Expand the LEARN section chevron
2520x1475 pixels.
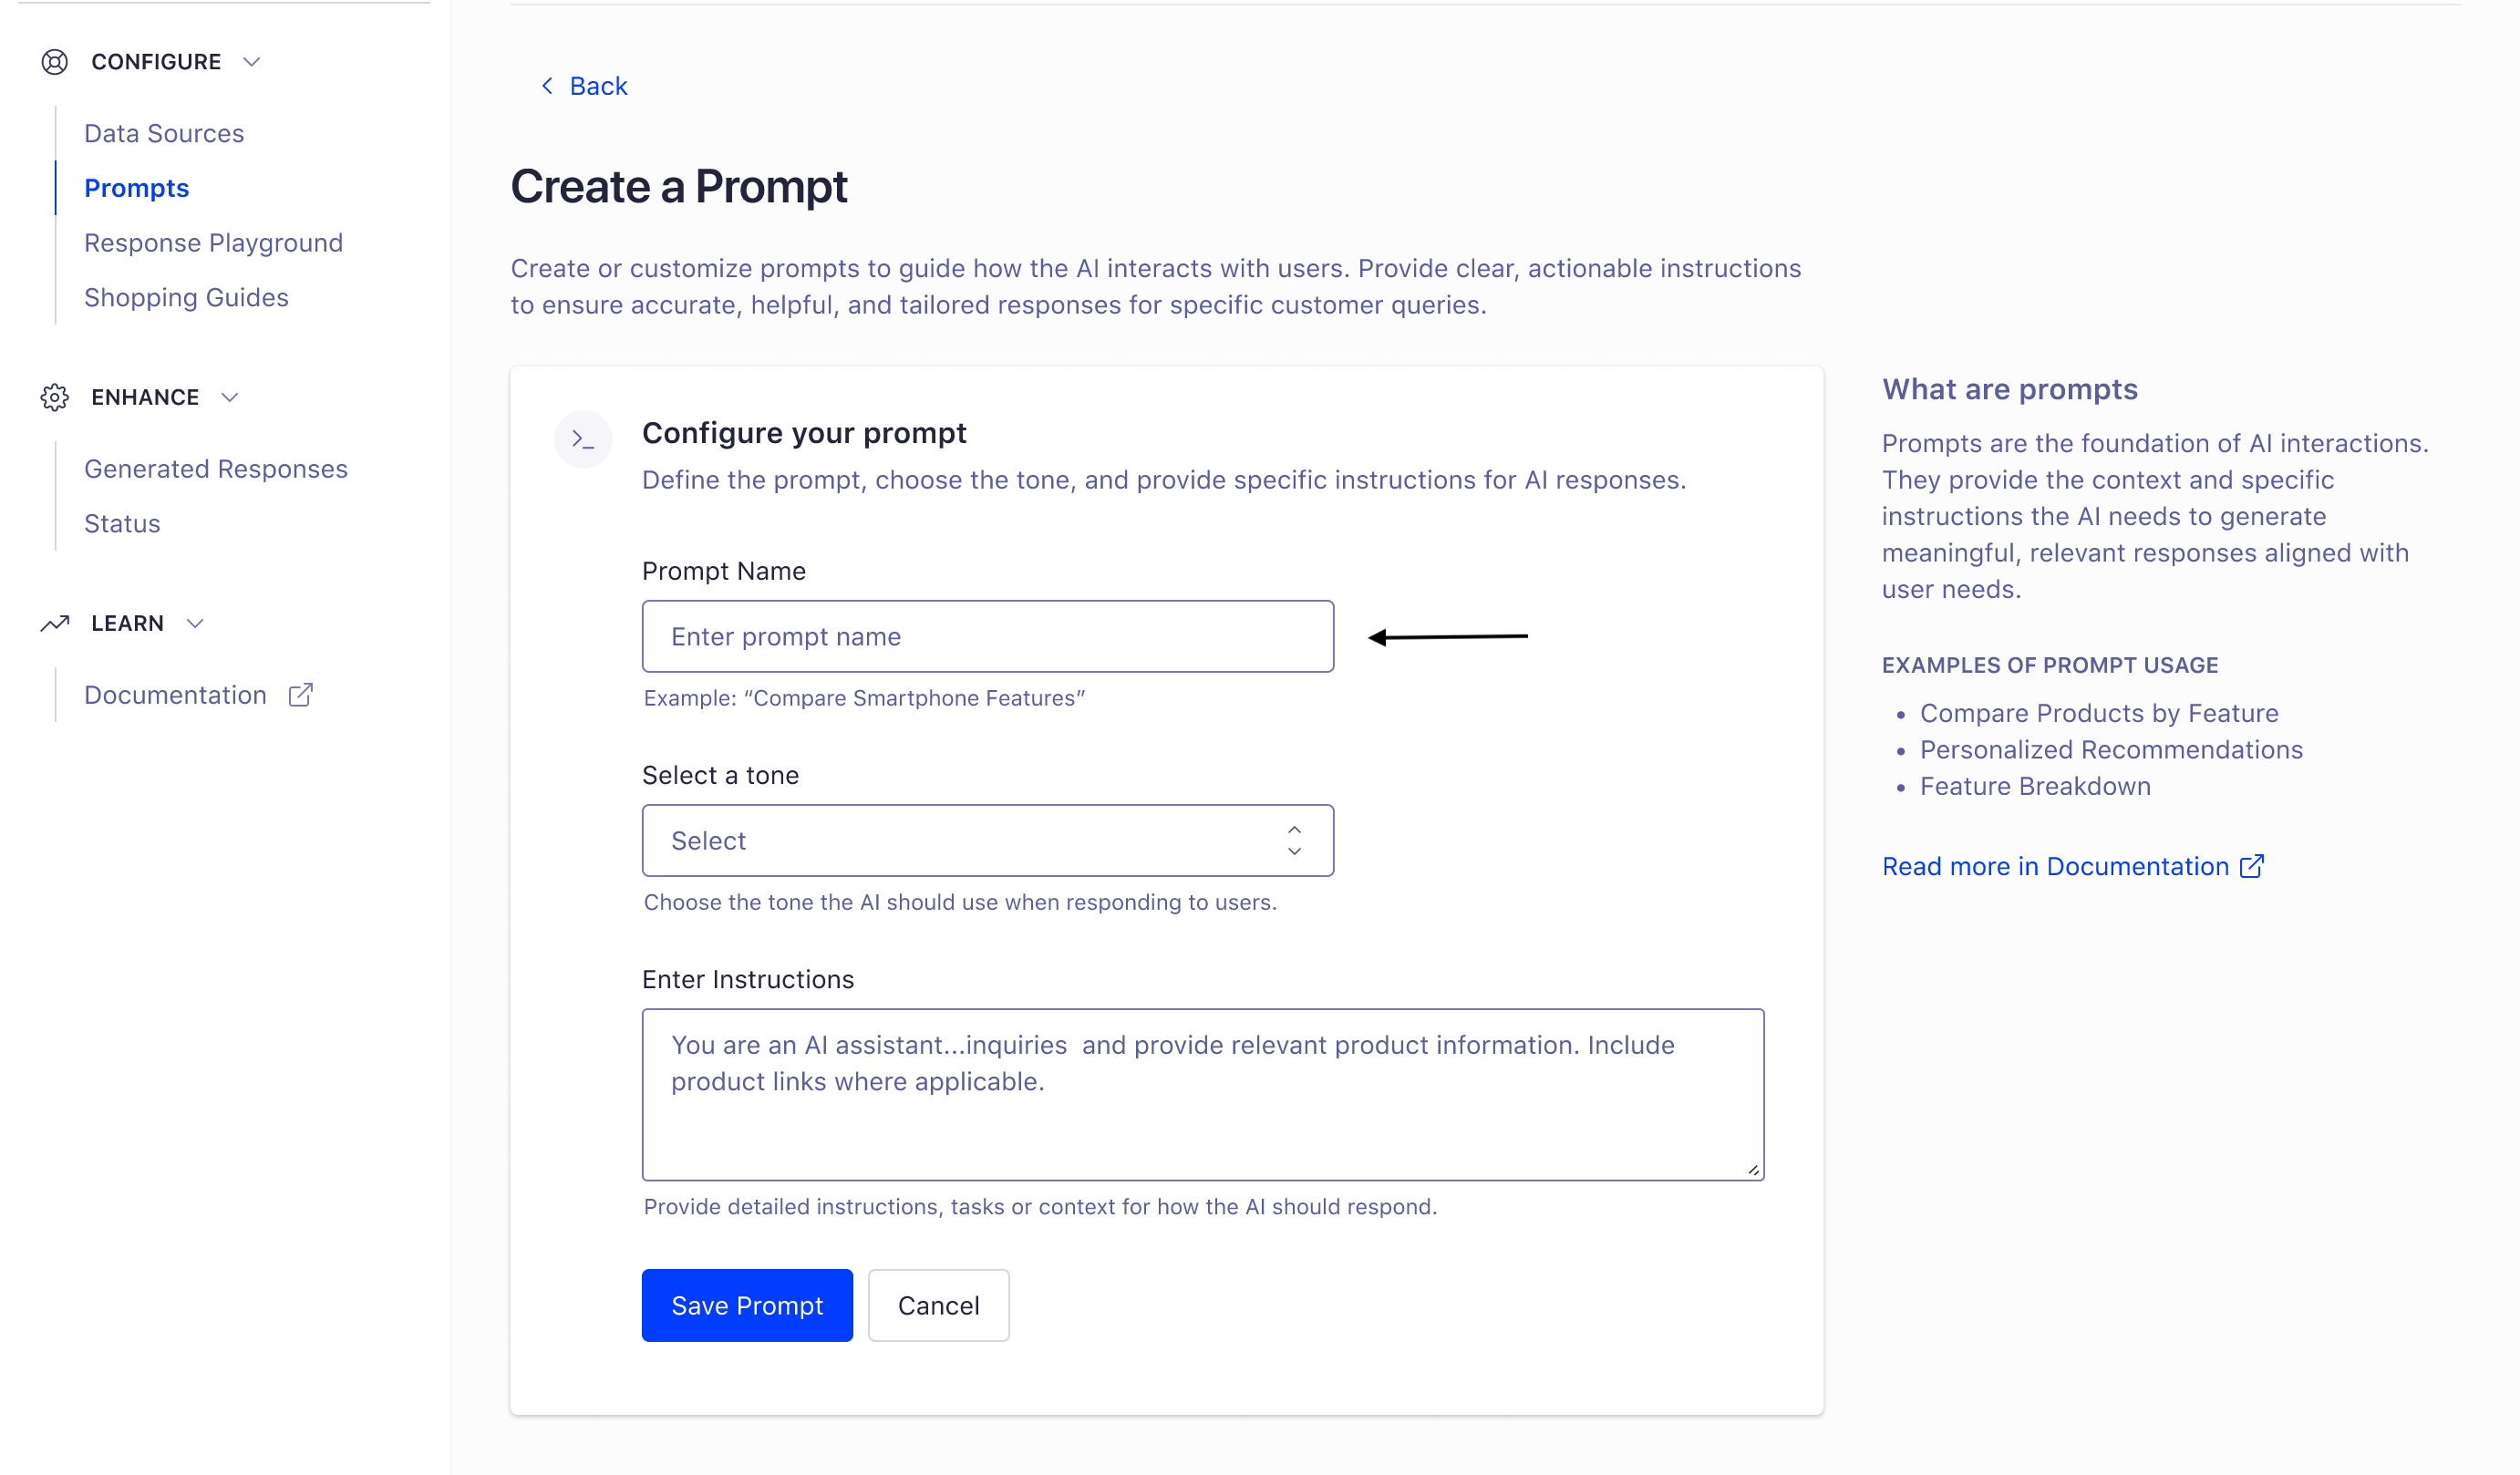coord(196,622)
